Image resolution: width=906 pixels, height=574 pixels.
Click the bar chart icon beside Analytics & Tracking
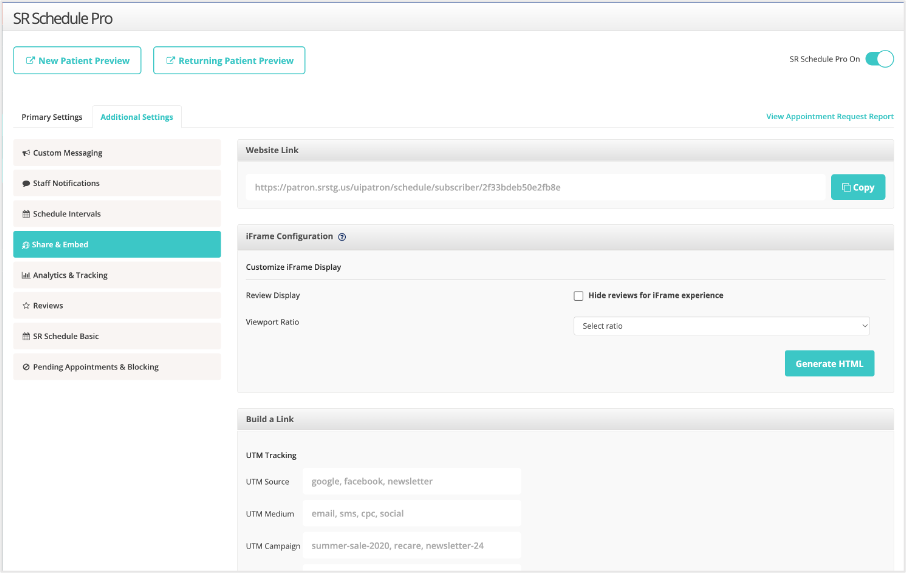point(26,275)
